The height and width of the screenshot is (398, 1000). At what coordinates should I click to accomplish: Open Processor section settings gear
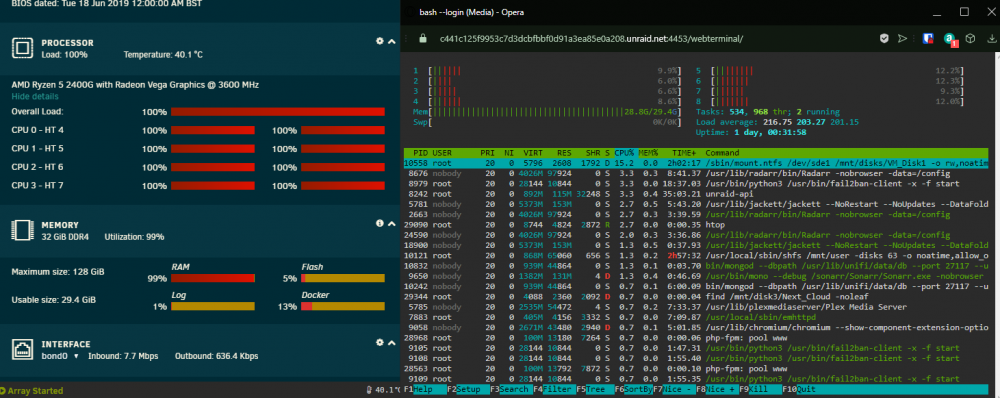(380, 41)
